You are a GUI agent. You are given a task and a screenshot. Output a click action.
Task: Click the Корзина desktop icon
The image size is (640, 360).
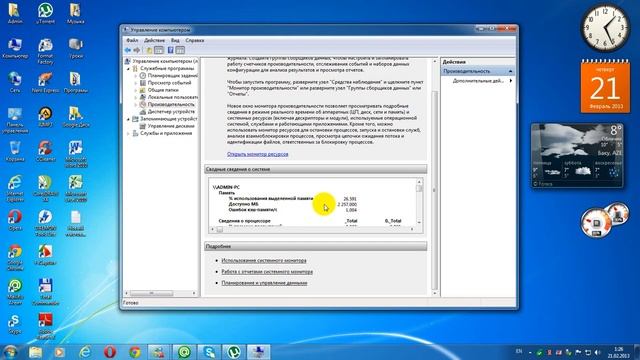[15, 151]
